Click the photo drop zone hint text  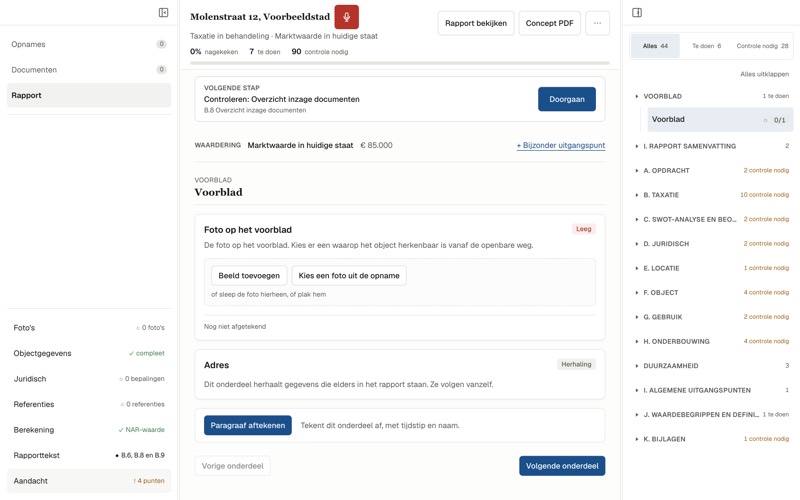[x=268, y=294]
